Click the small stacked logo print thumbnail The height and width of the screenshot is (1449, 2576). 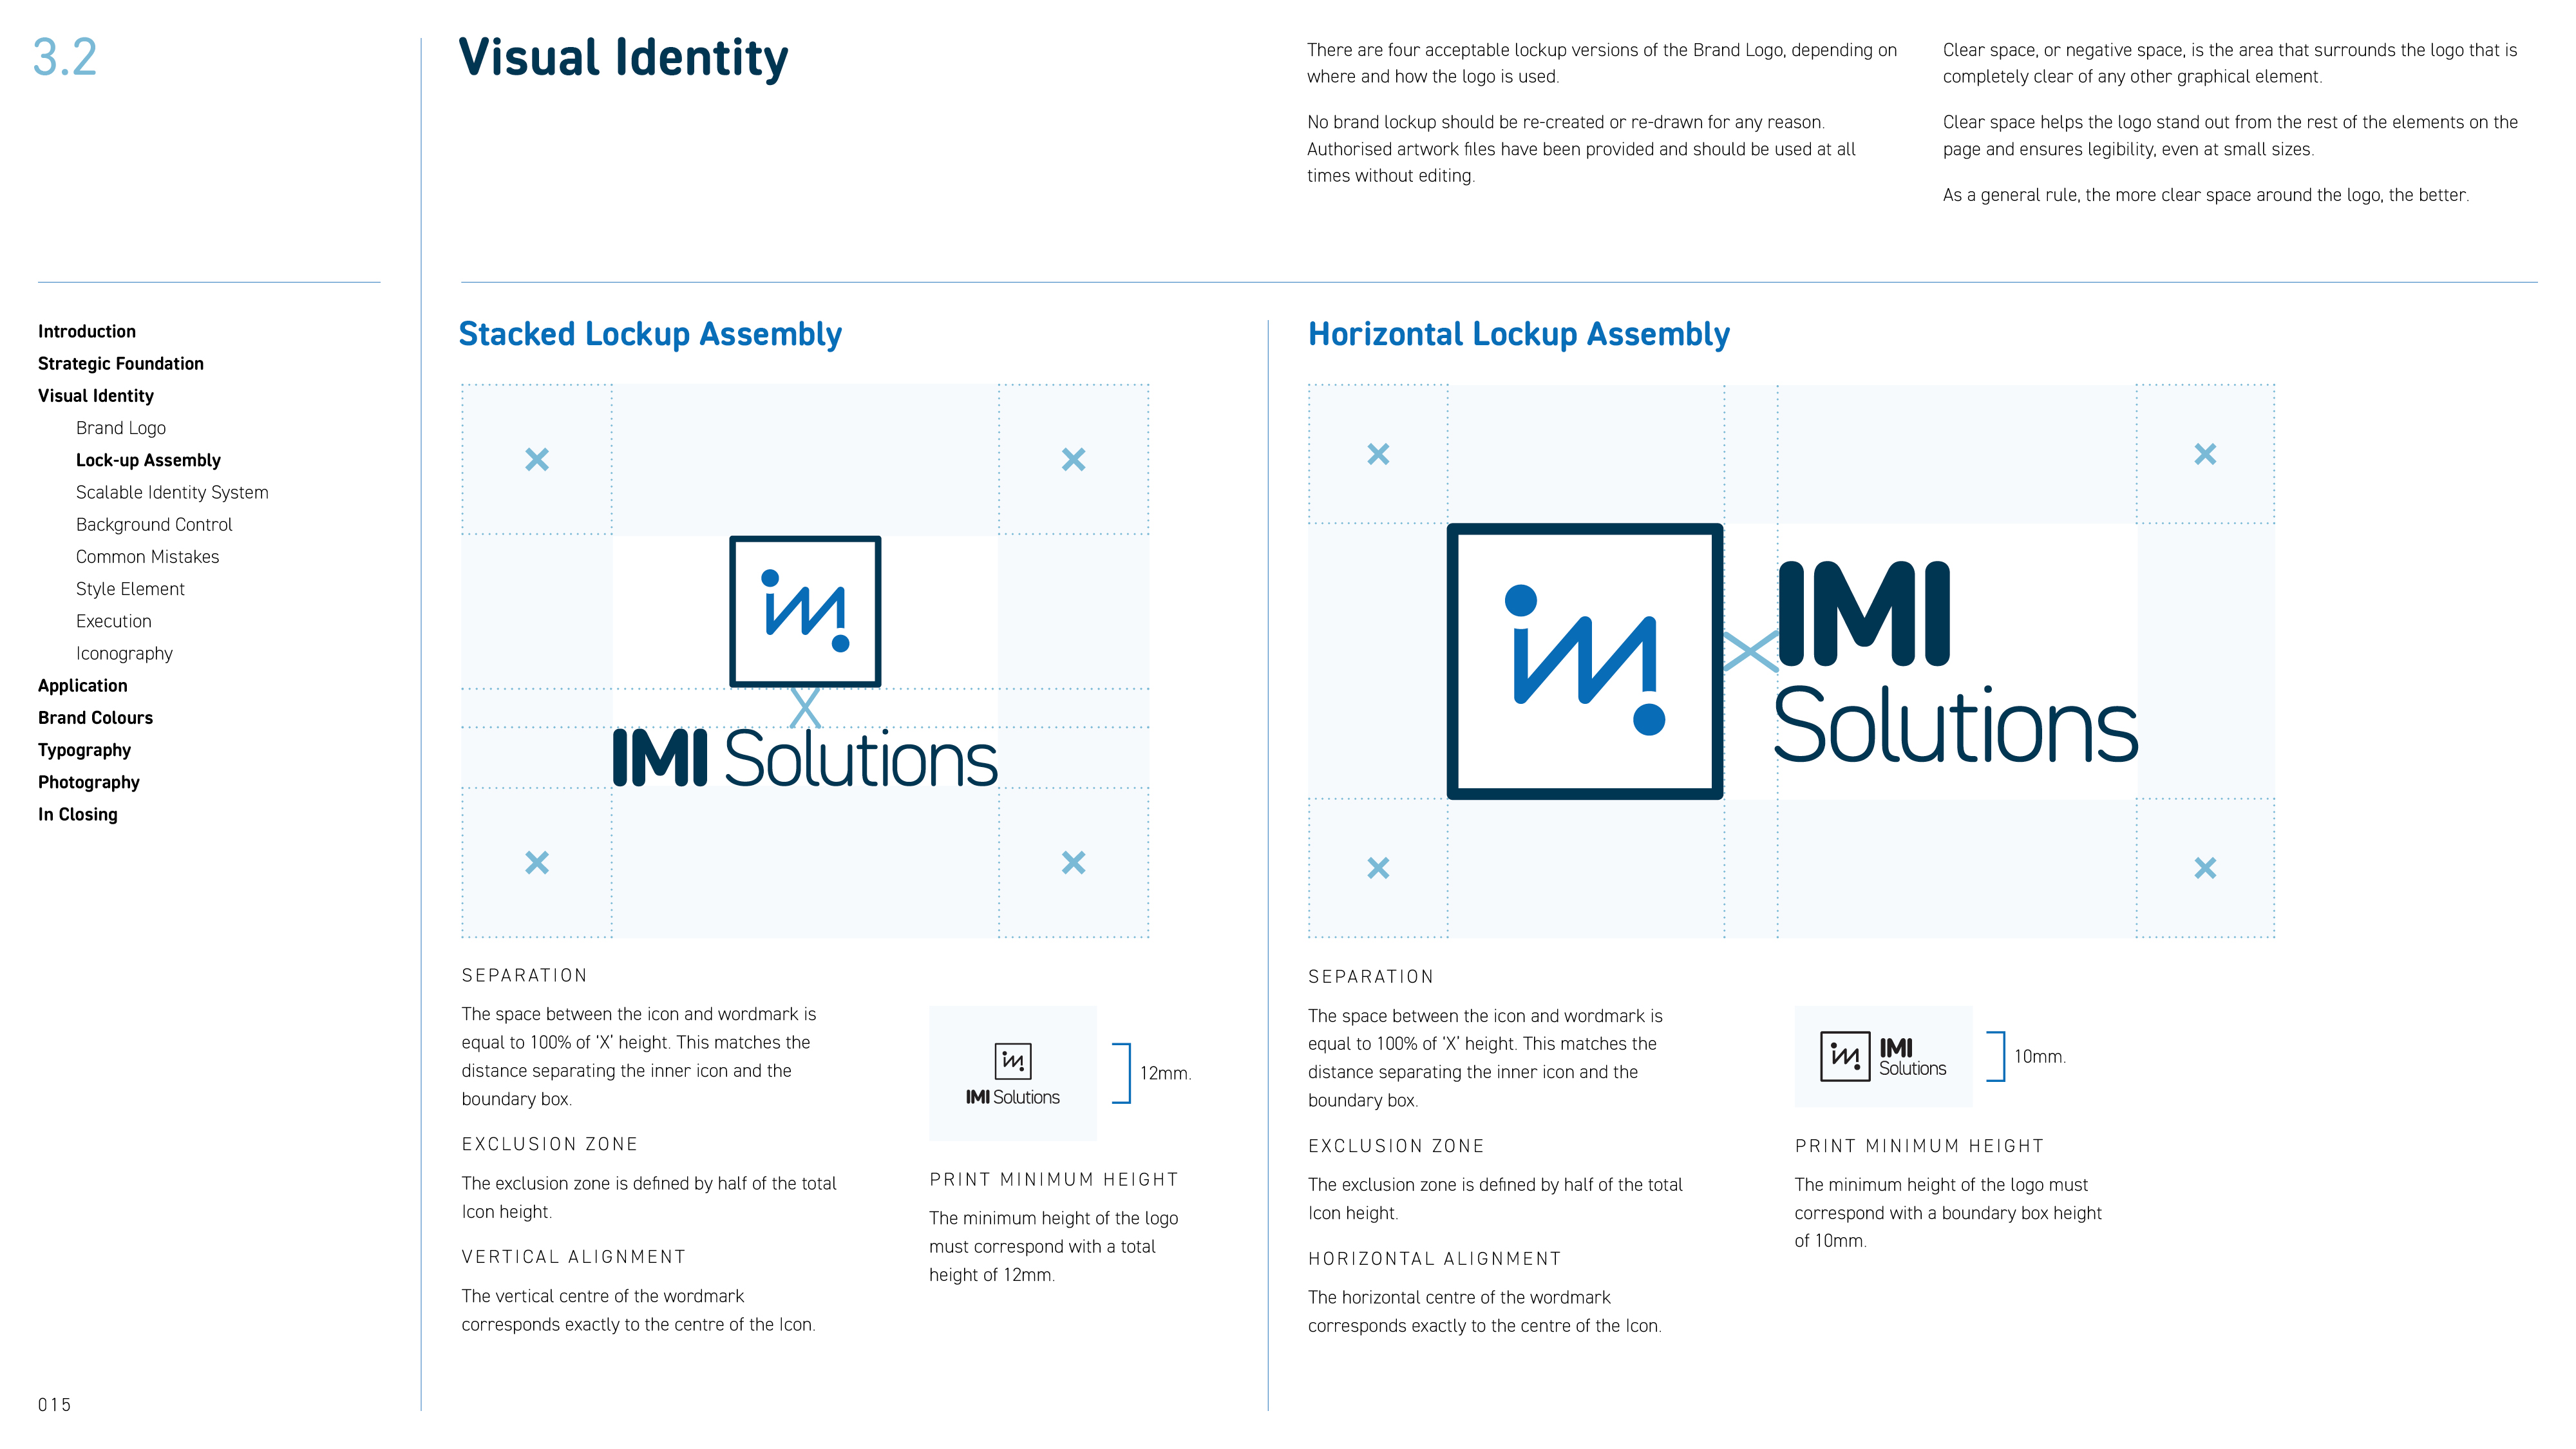[1012, 1074]
